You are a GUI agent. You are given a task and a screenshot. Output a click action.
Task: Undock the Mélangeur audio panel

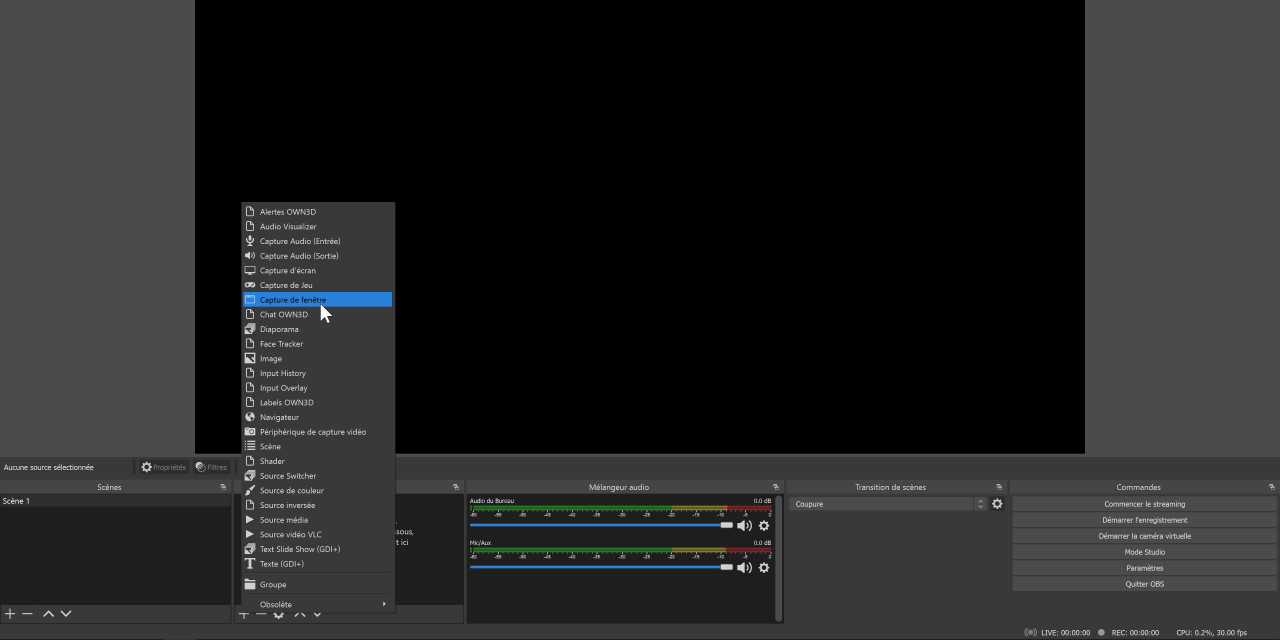coord(775,487)
